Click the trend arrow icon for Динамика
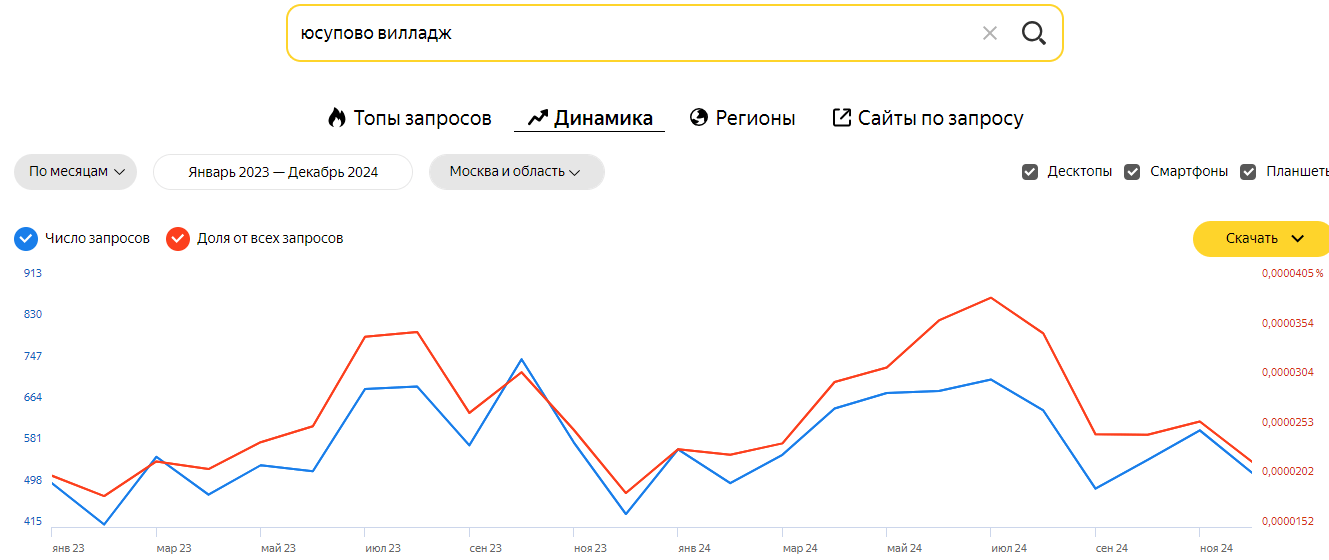Image resolution: width=1329 pixels, height=560 pixels. [x=538, y=118]
